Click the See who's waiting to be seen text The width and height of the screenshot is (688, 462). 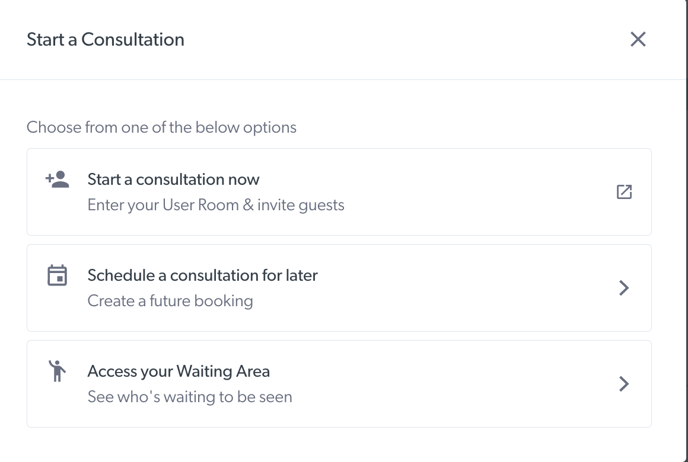pyautogui.click(x=190, y=397)
